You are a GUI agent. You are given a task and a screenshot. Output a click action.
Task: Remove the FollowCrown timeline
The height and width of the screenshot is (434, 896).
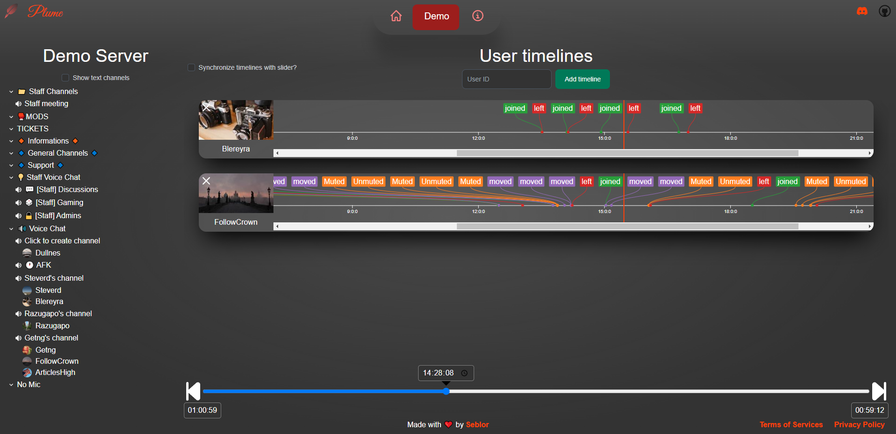click(206, 181)
